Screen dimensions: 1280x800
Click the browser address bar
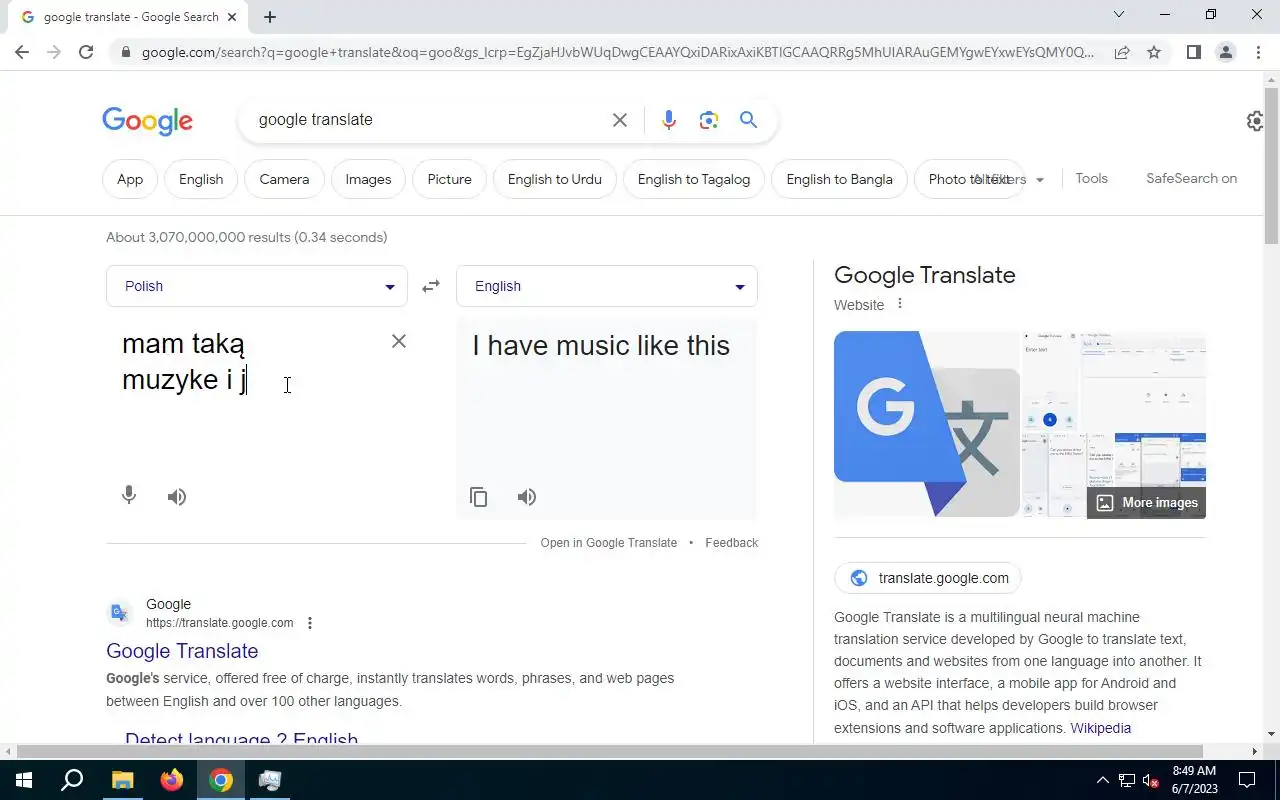click(x=617, y=52)
